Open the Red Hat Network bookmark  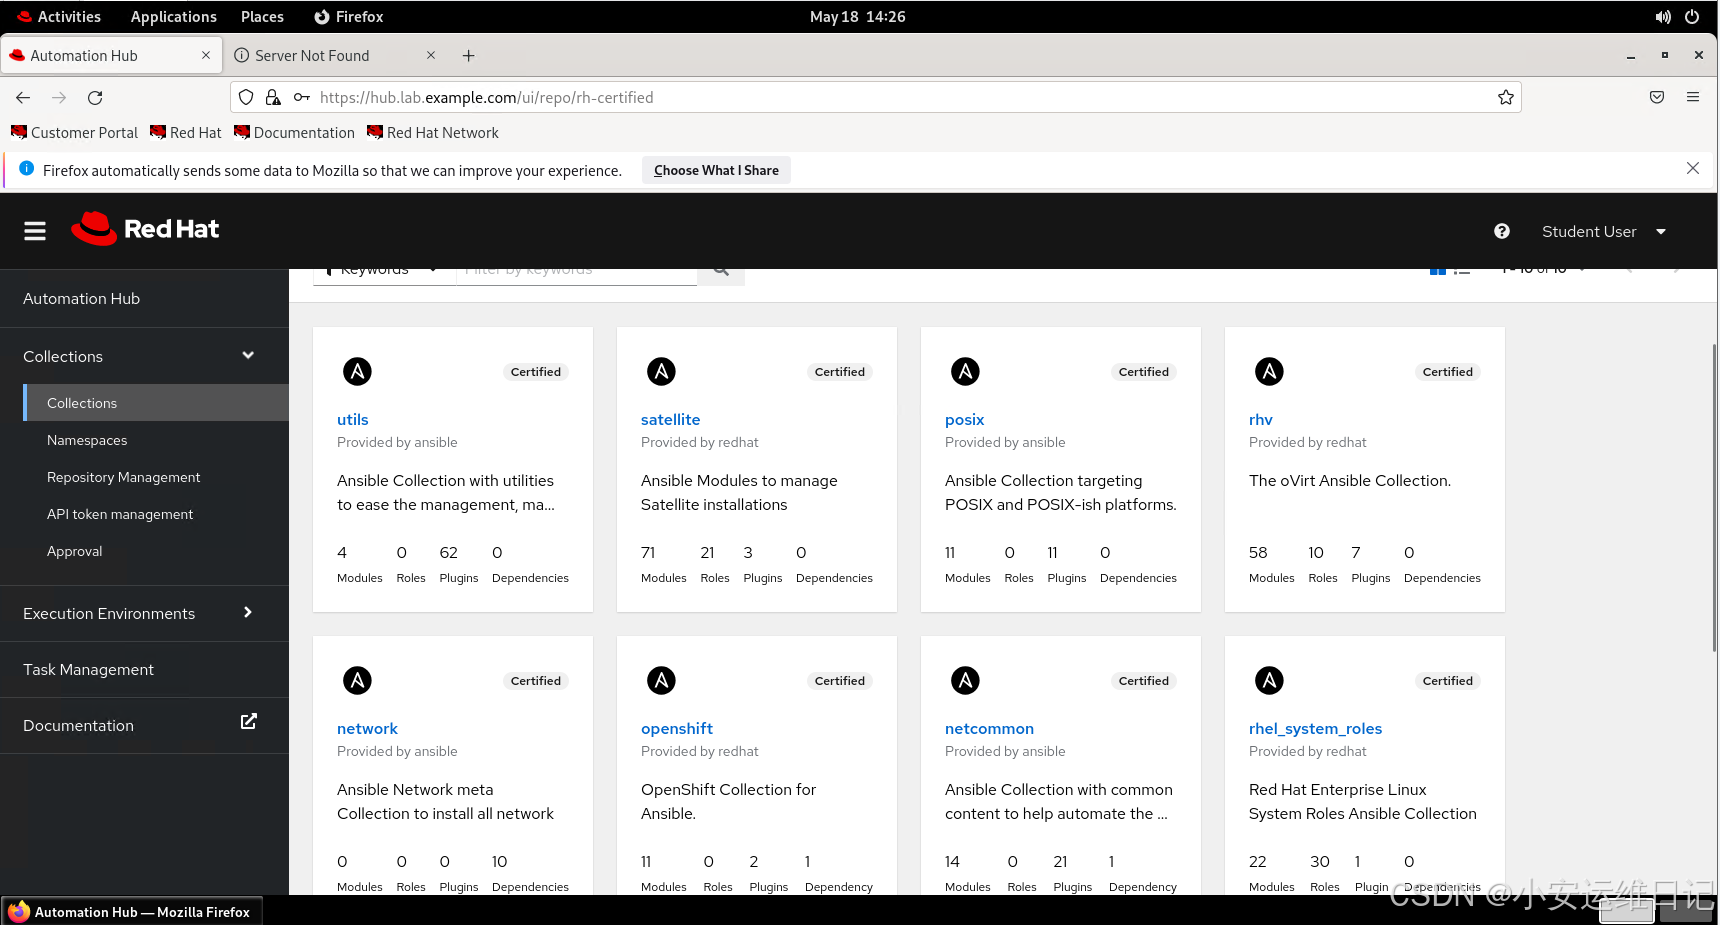[x=432, y=132]
